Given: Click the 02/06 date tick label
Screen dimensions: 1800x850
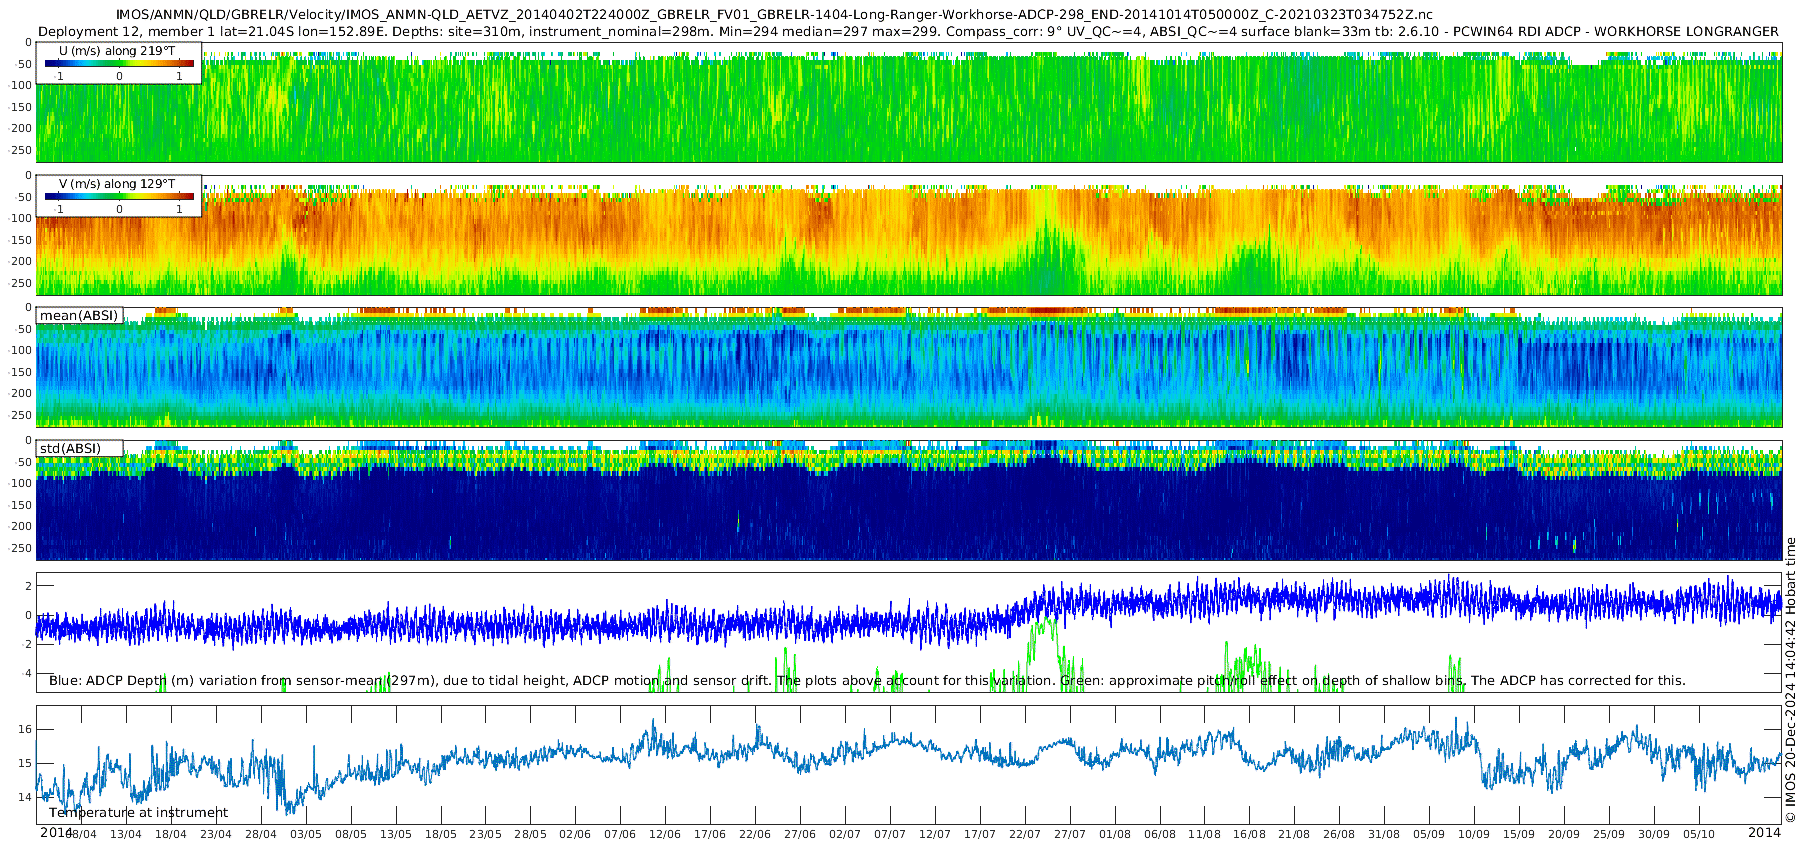Looking at the screenshot, I should point(575,834).
